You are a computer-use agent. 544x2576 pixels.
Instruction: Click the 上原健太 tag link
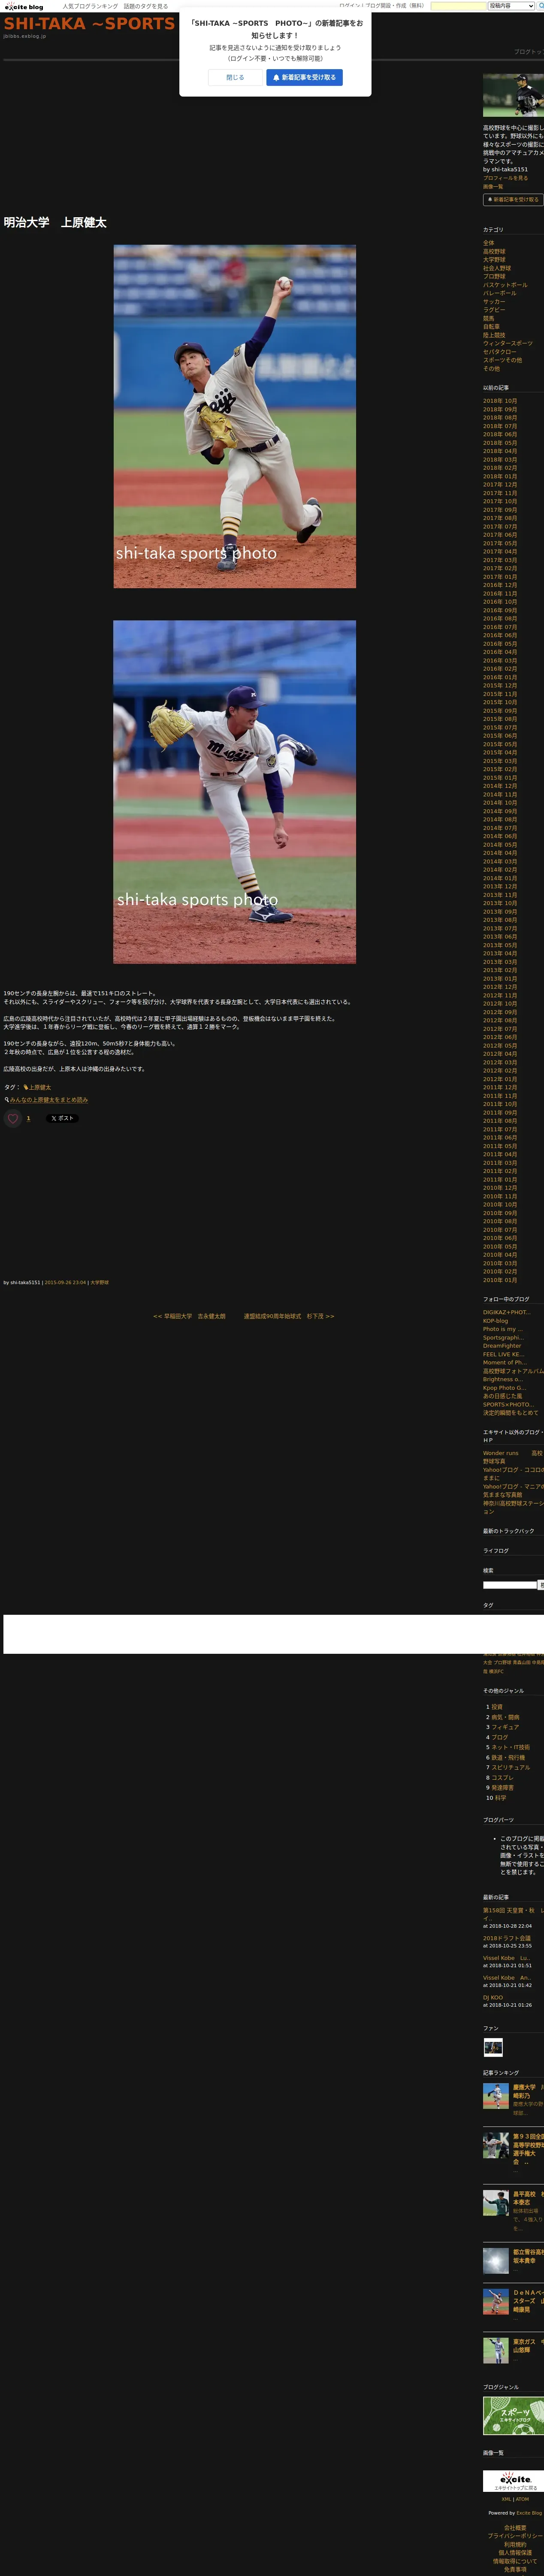(40, 1087)
